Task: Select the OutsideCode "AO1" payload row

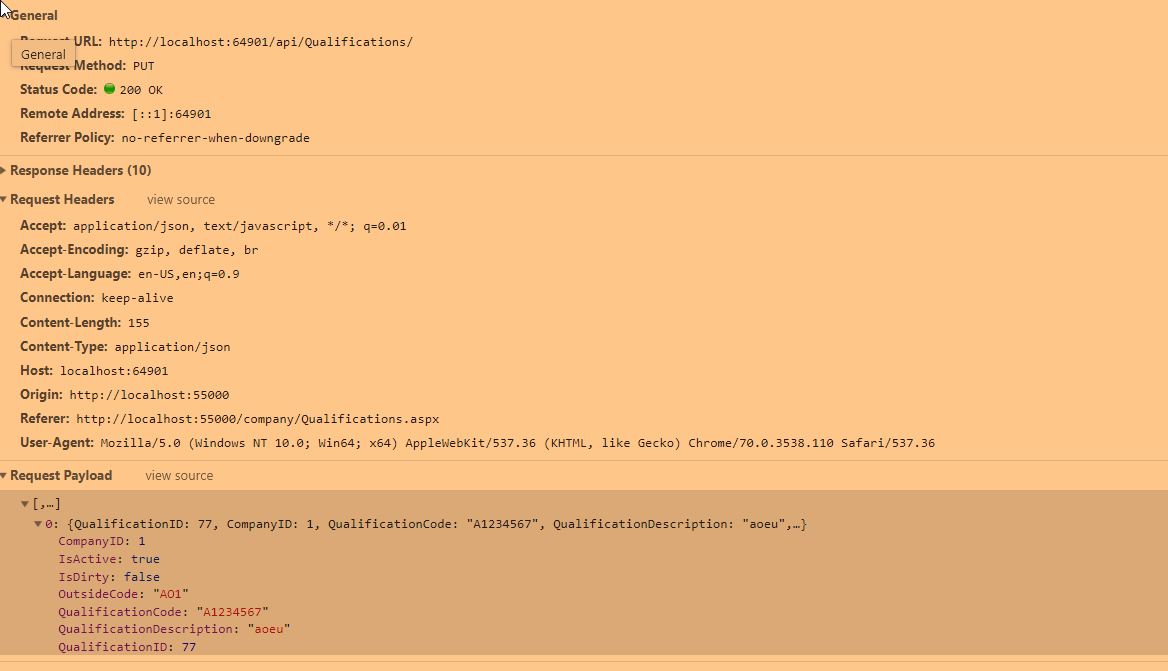Action: tap(122, 594)
